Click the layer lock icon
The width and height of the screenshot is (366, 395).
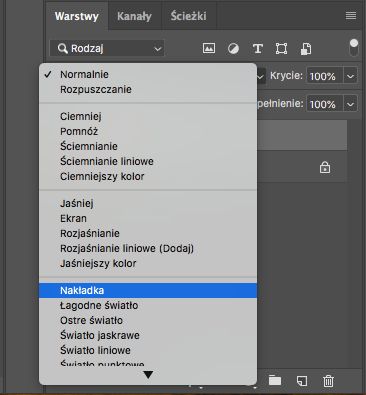[325, 167]
